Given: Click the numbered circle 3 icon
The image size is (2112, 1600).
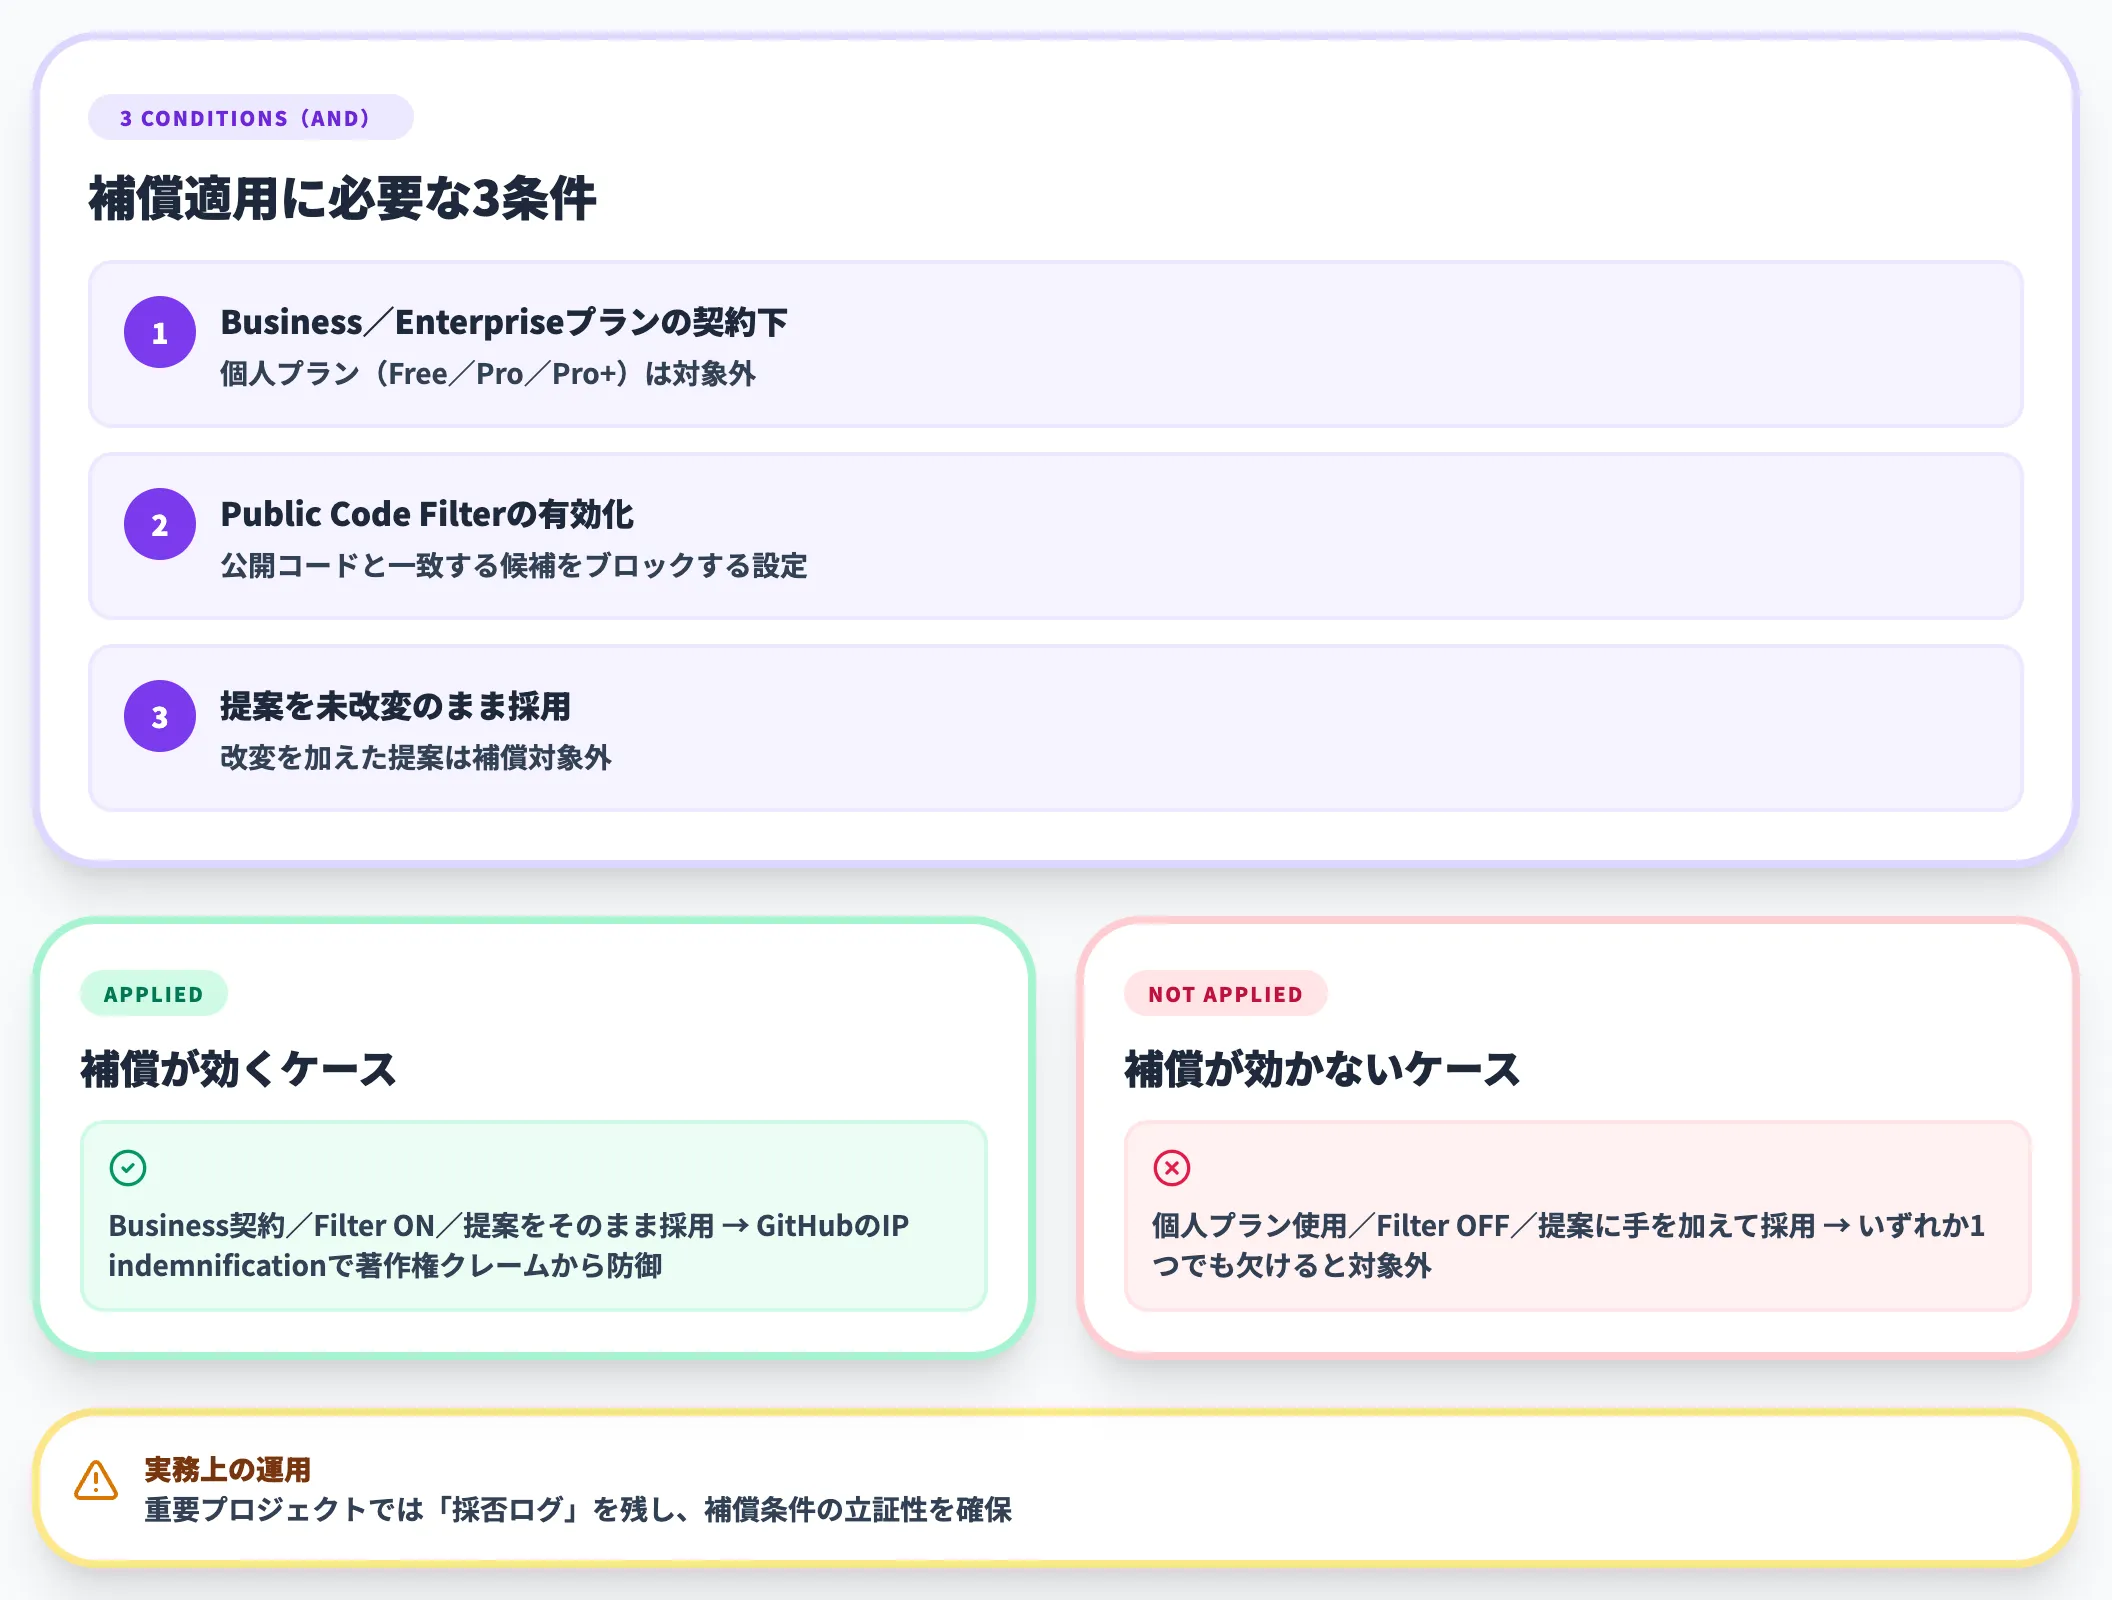Looking at the screenshot, I should [159, 716].
